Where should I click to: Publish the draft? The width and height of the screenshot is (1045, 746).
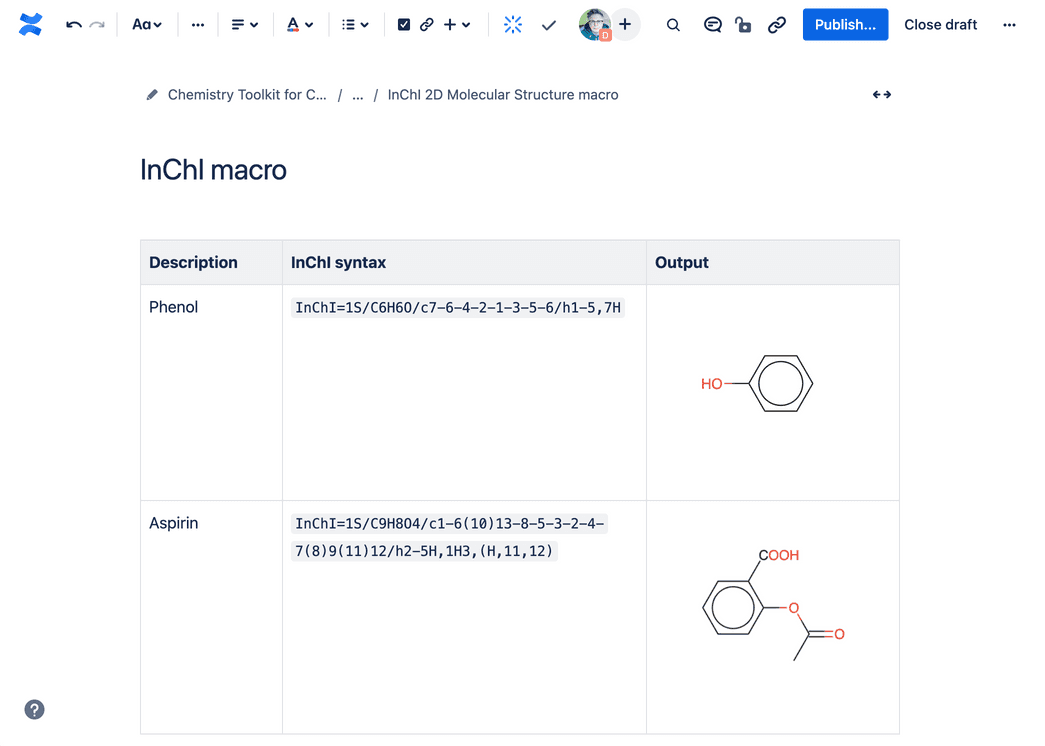(x=845, y=24)
